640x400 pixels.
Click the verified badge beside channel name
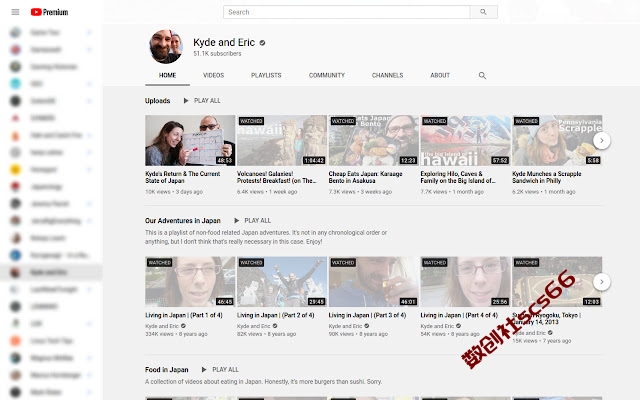click(x=262, y=42)
